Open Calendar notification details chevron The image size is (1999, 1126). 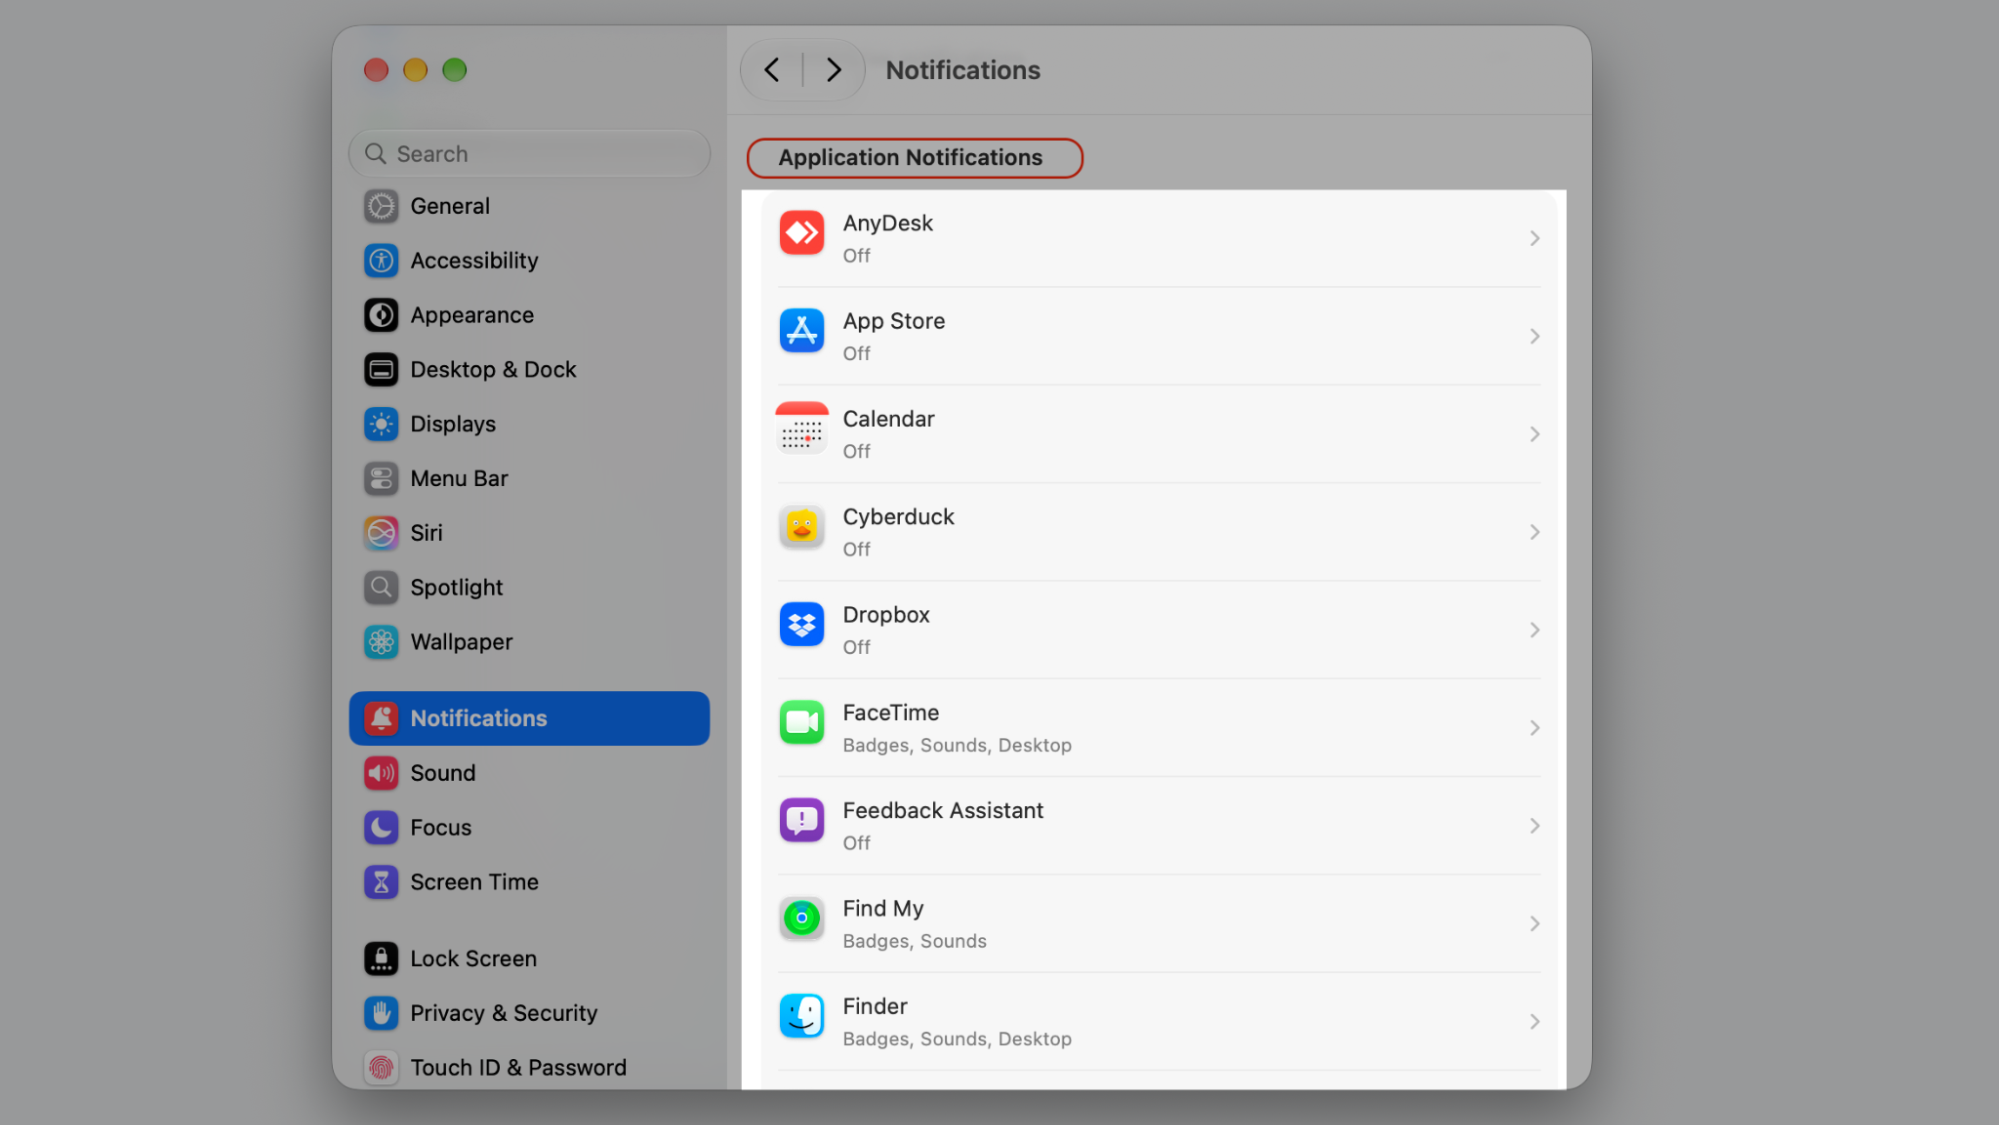(x=1534, y=434)
